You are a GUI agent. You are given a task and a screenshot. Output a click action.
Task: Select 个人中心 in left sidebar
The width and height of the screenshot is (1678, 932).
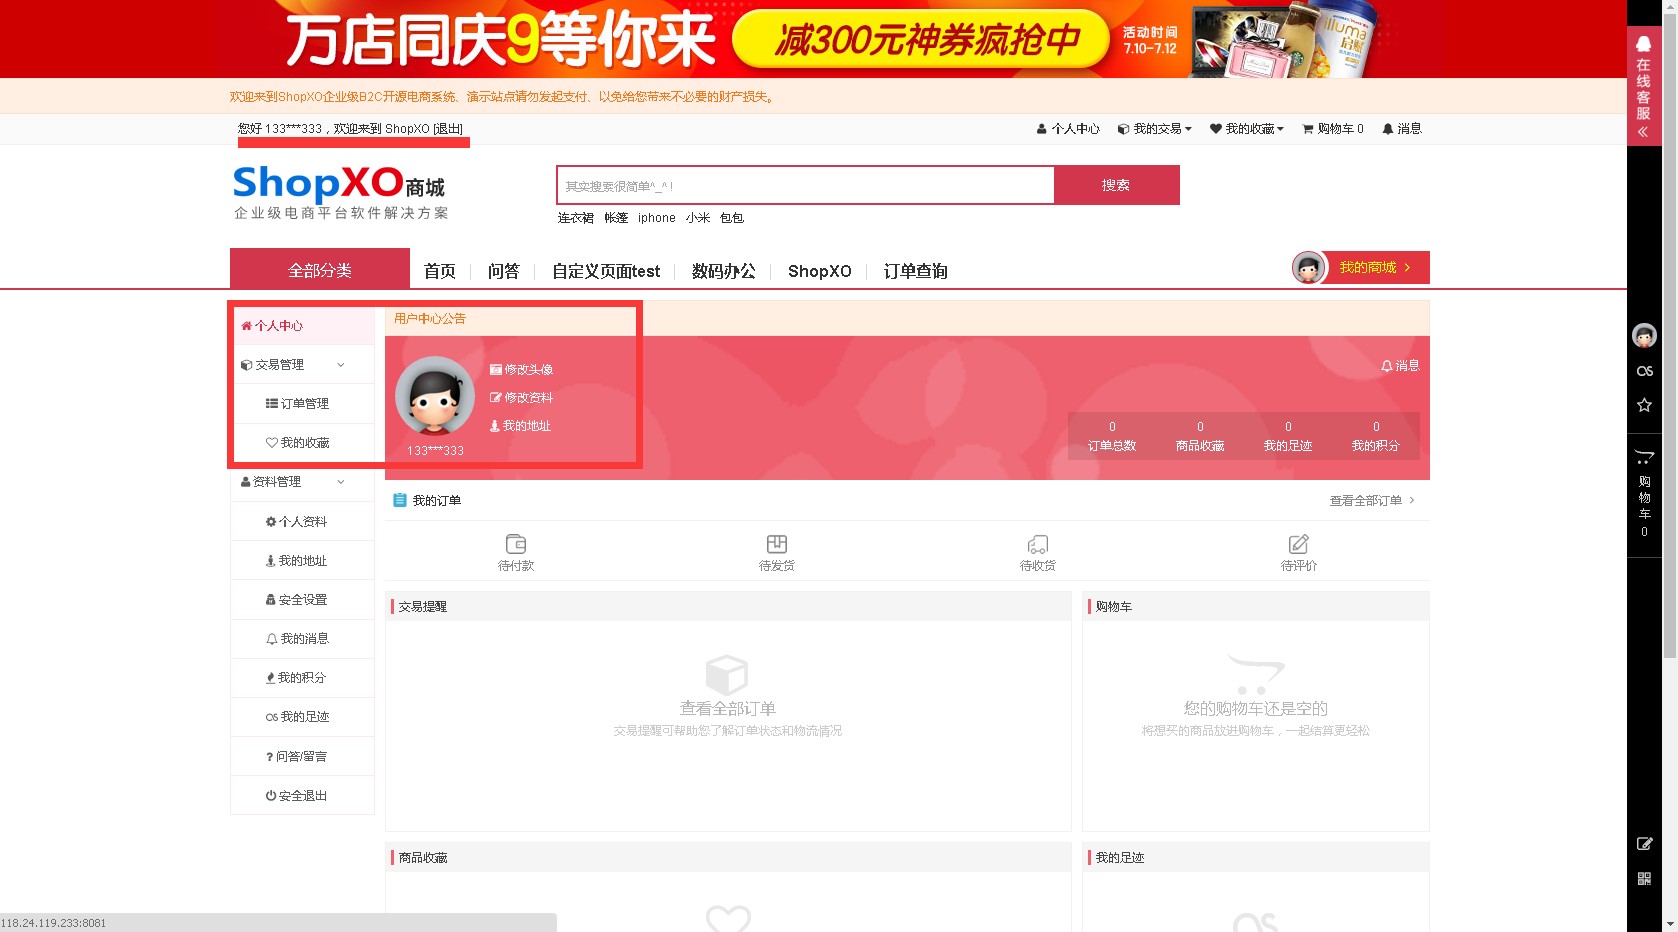(302, 326)
